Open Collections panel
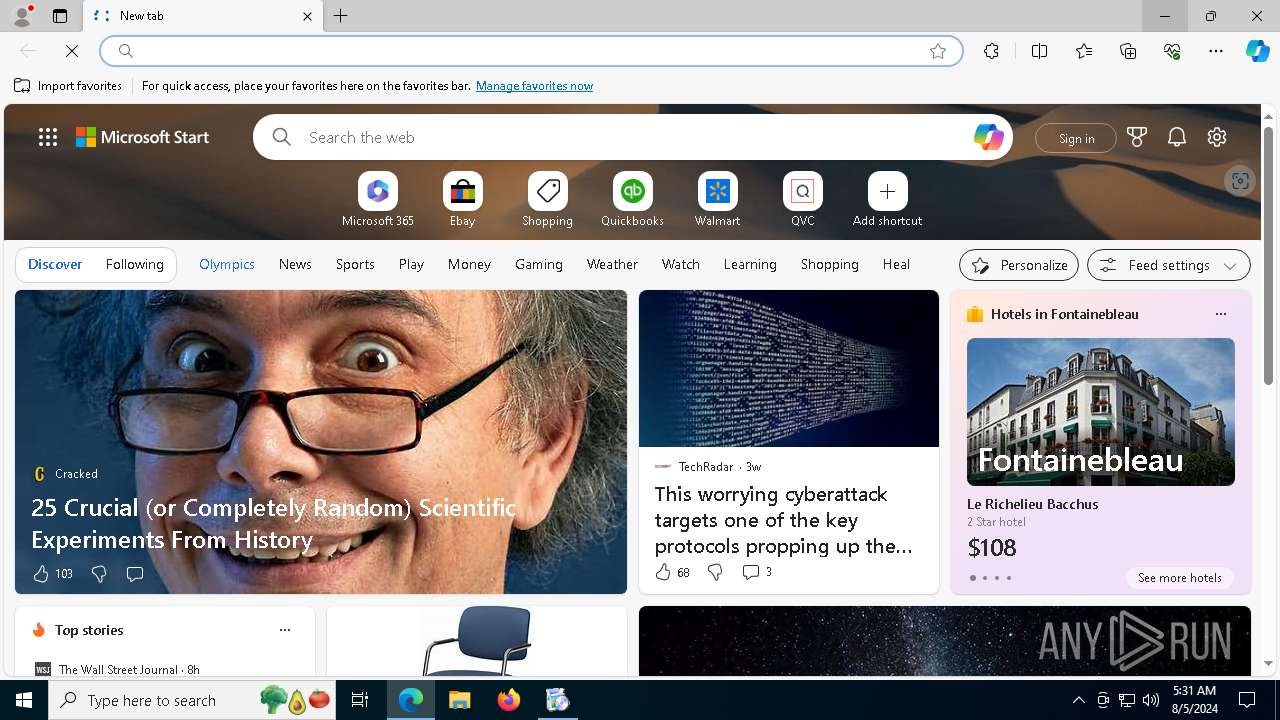This screenshot has height=720, width=1280. coord(1128,51)
